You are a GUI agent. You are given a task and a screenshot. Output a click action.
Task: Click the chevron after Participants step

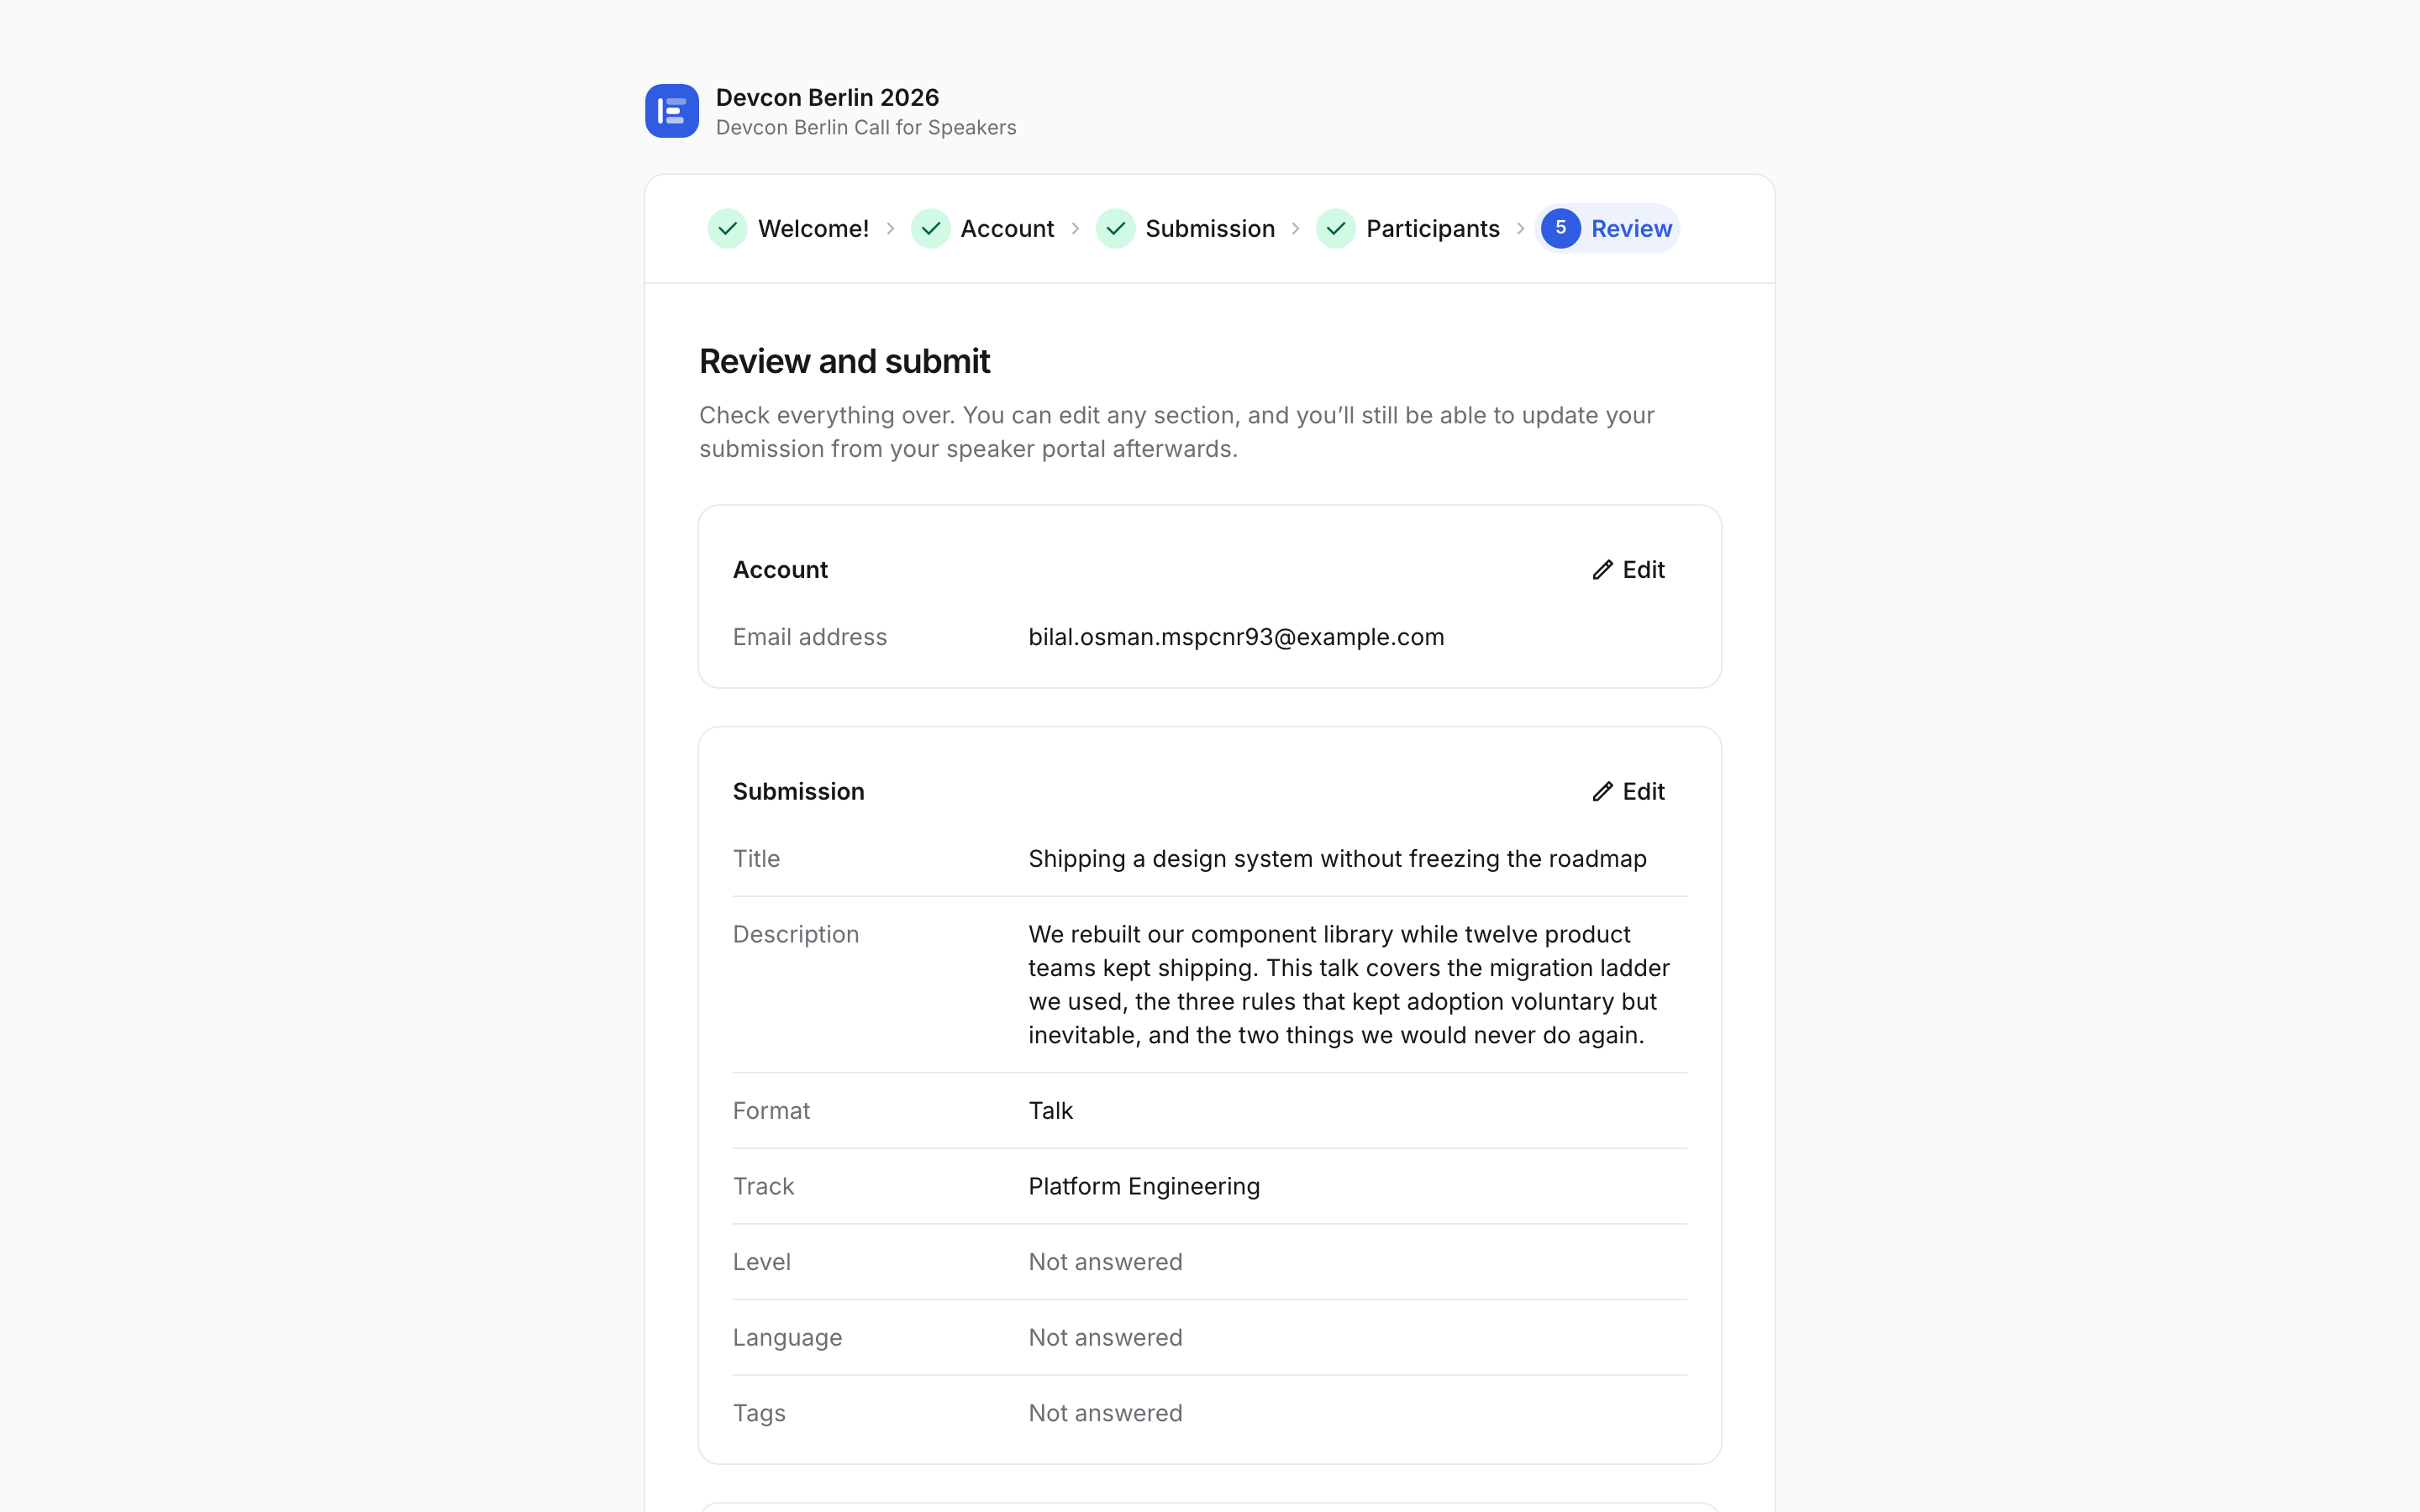[1521, 228]
